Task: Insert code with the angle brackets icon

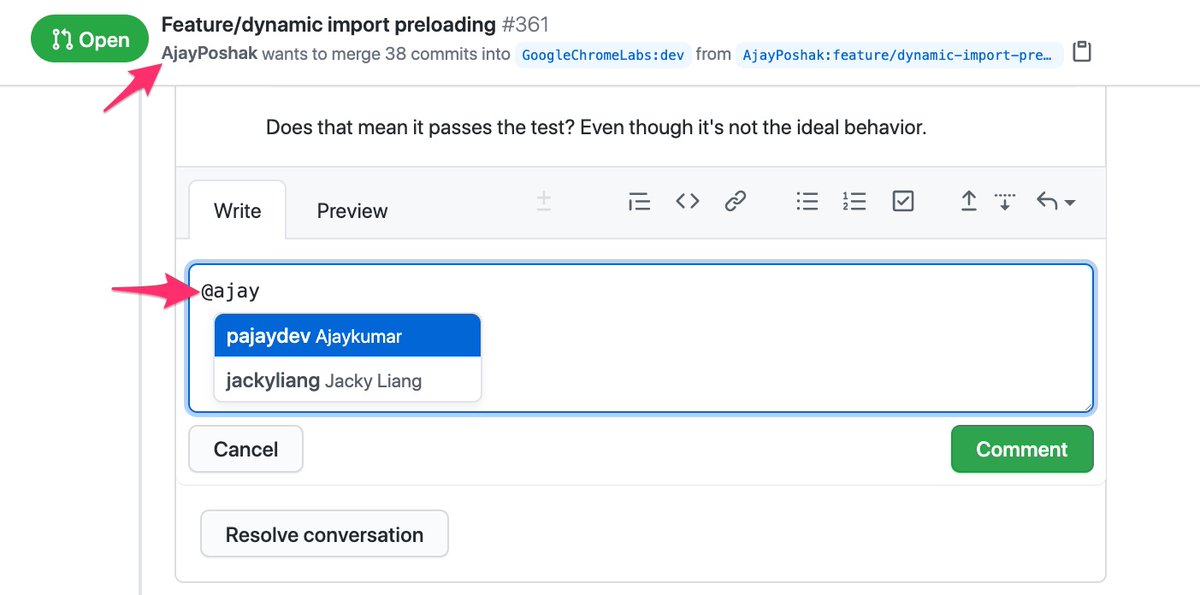Action: tap(687, 201)
